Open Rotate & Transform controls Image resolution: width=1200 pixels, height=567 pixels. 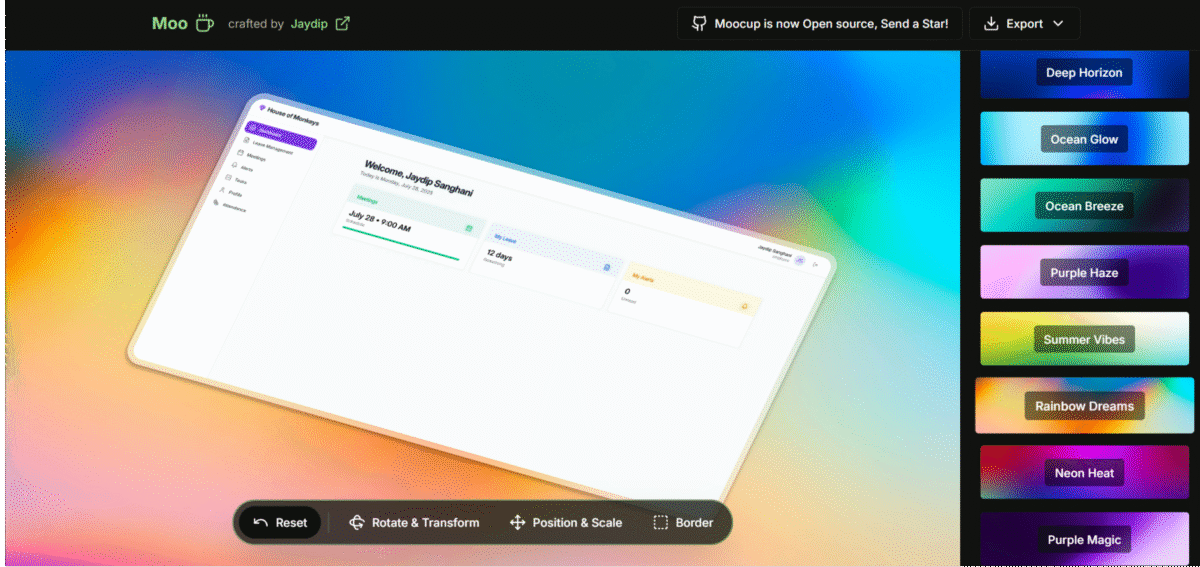click(414, 522)
